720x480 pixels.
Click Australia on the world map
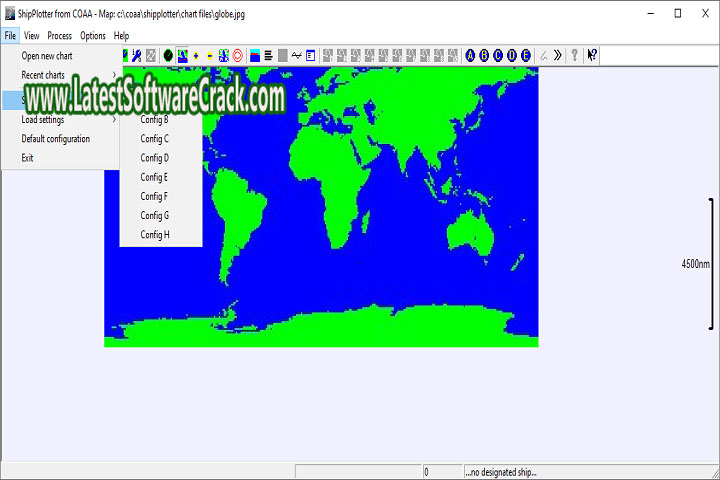coord(471,233)
